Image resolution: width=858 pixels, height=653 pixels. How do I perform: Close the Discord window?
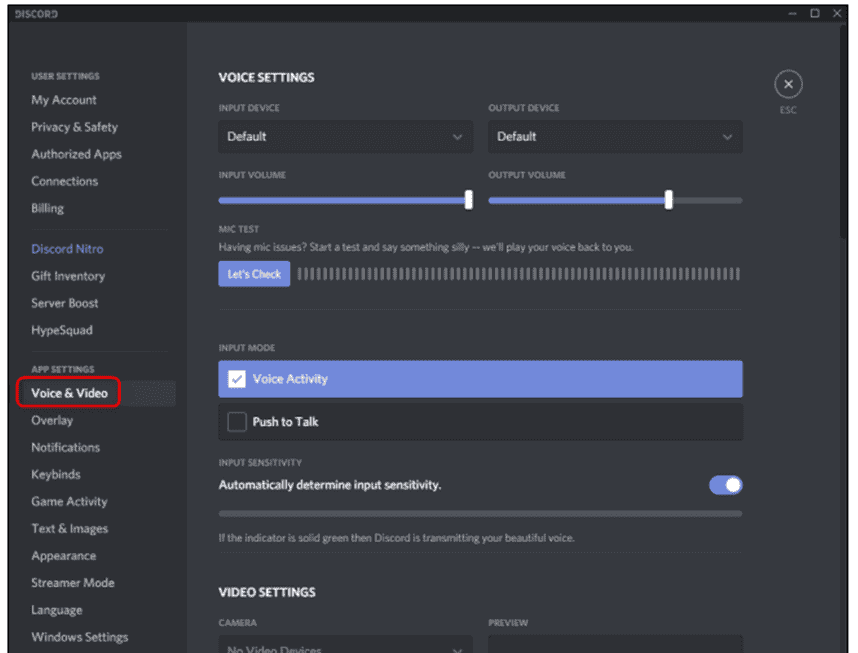tap(837, 13)
